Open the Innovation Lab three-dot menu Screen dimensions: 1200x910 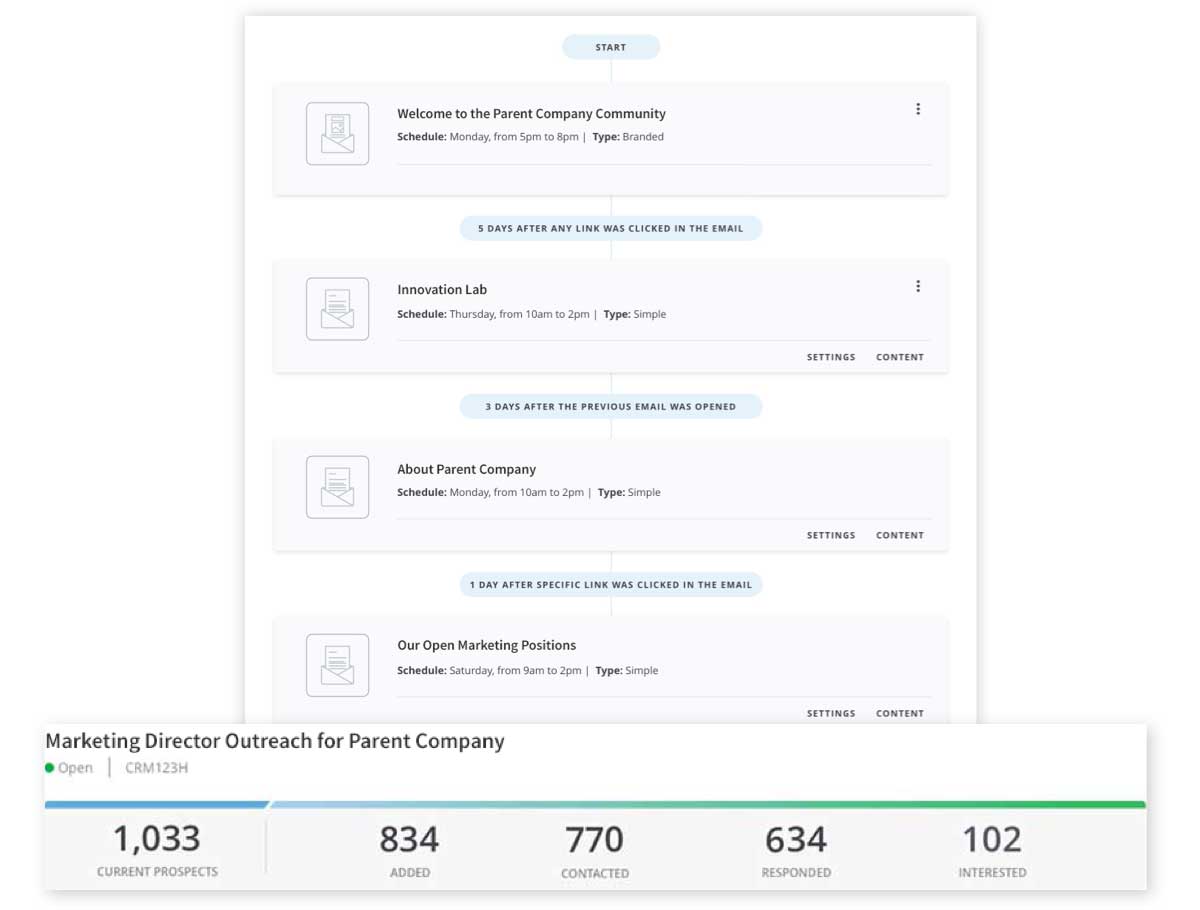pos(918,286)
